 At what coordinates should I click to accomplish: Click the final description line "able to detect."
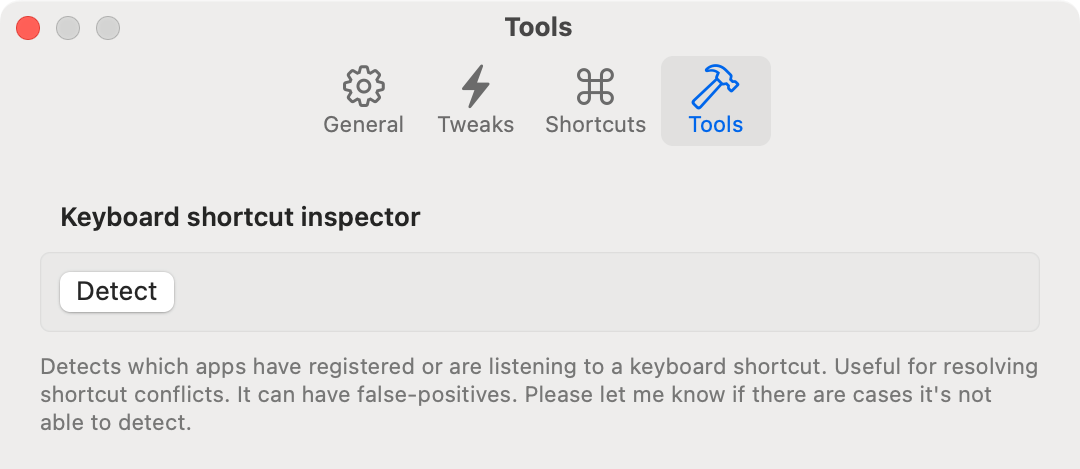point(115,422)
